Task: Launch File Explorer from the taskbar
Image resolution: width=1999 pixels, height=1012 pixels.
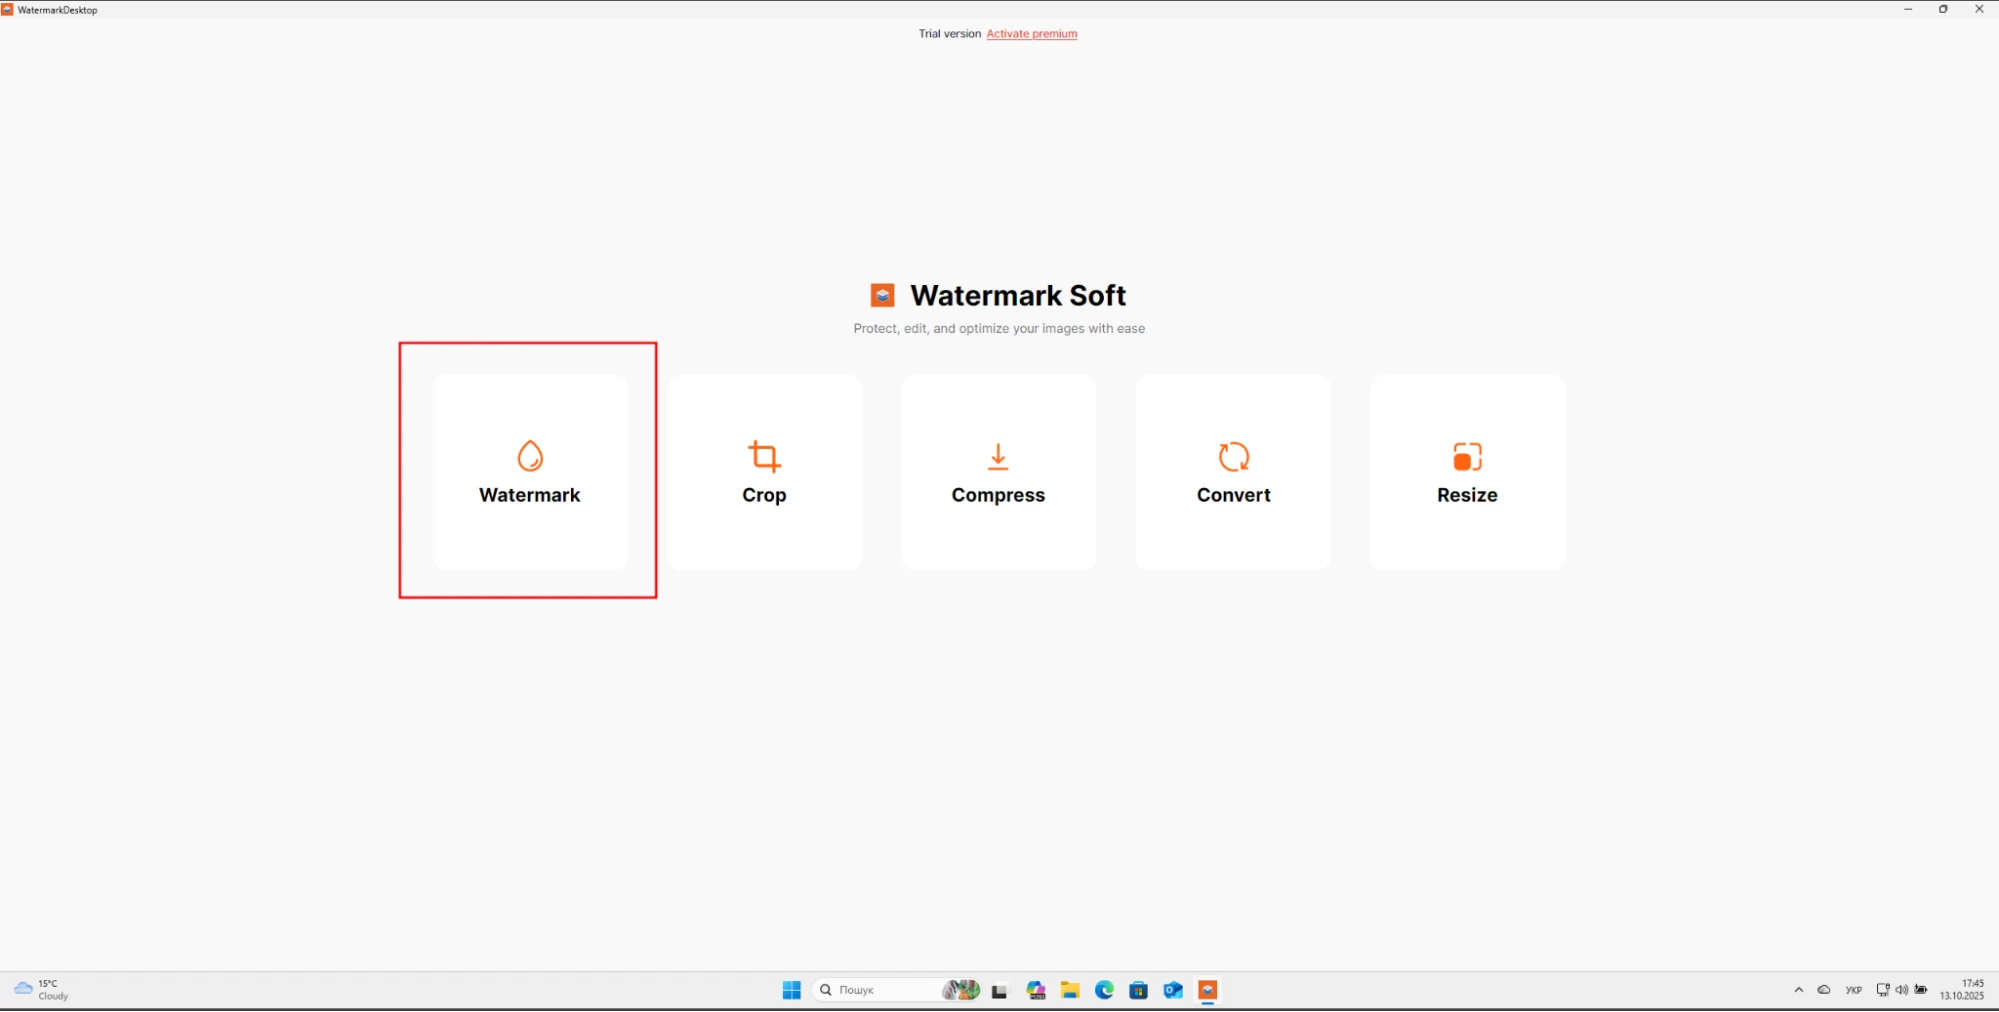Action: coord(1070,990)
